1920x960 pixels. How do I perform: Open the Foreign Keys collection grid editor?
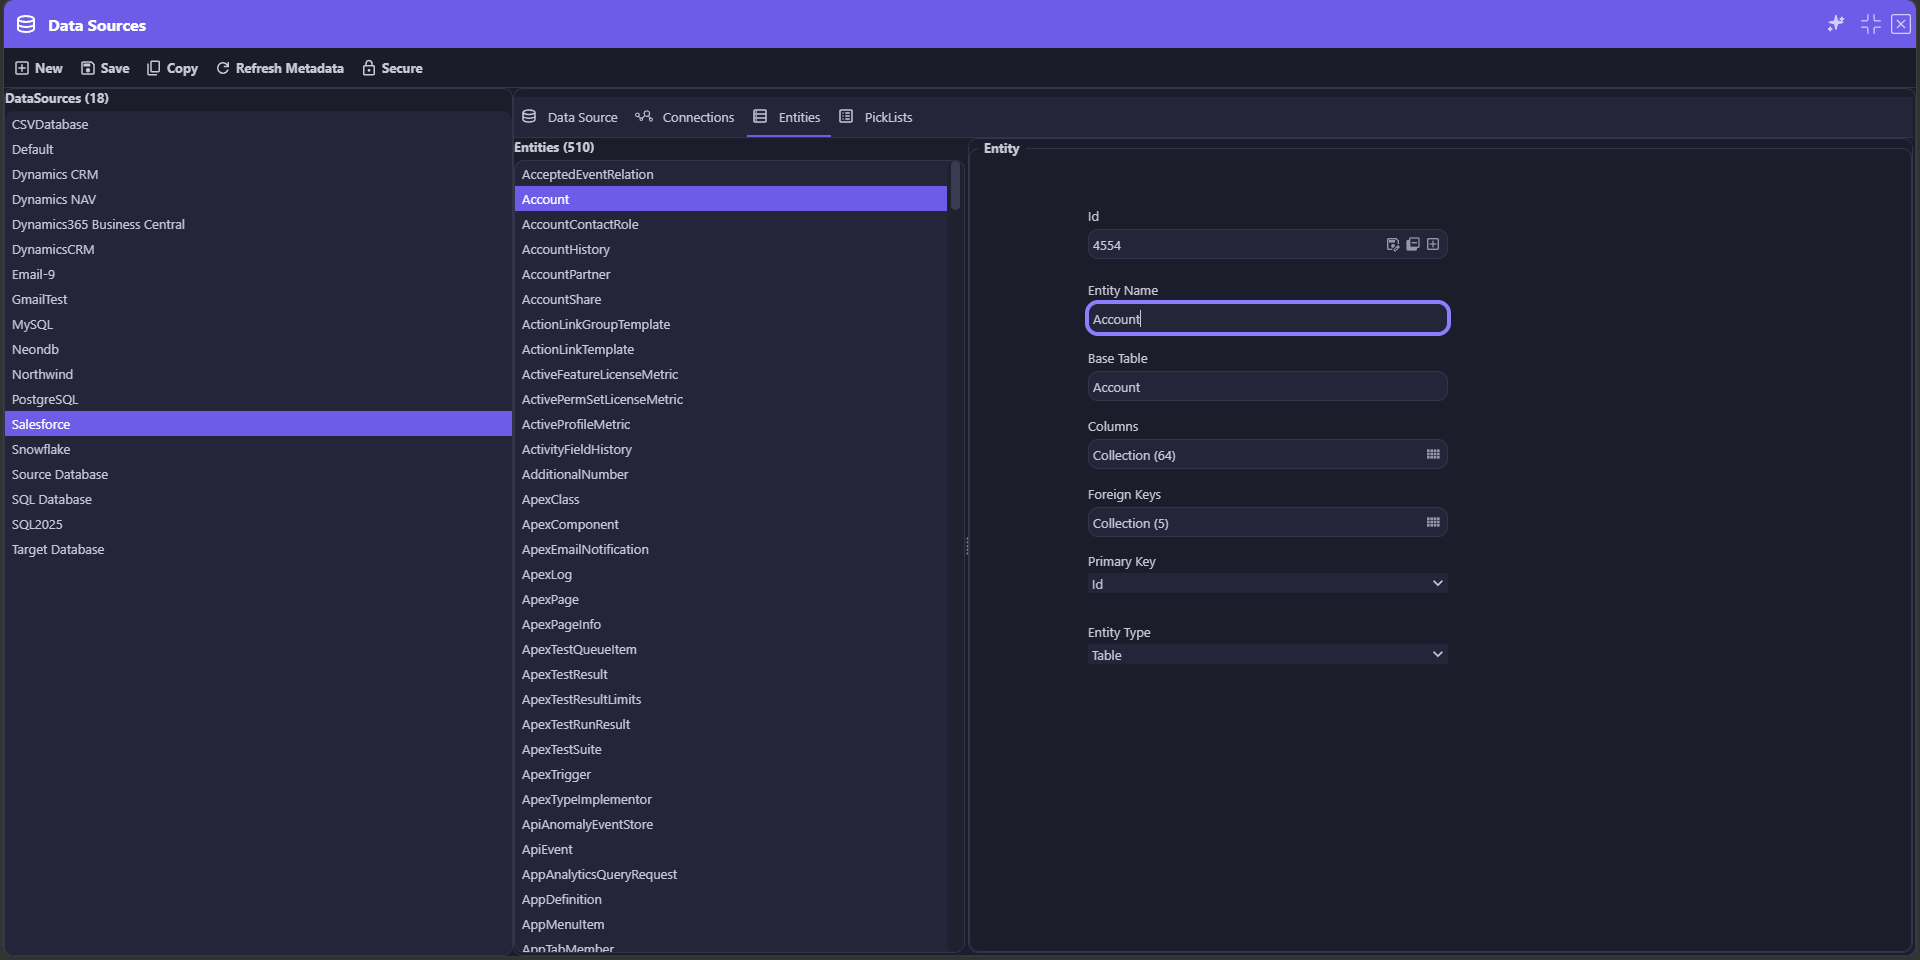click(x=1433, y=523)
